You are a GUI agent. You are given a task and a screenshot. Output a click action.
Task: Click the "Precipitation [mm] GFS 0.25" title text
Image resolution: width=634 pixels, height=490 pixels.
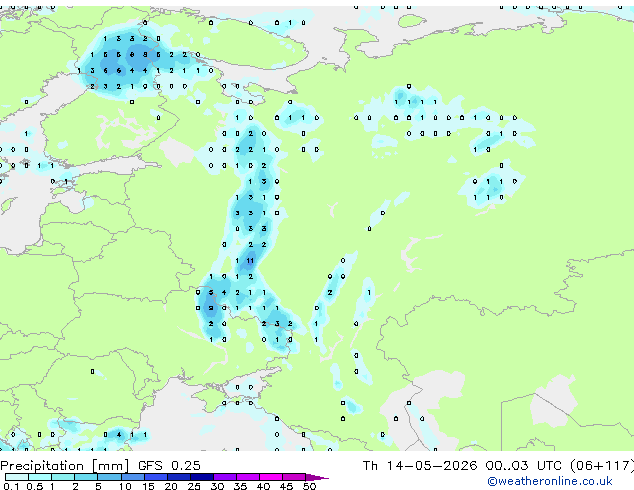coord(100,465)
